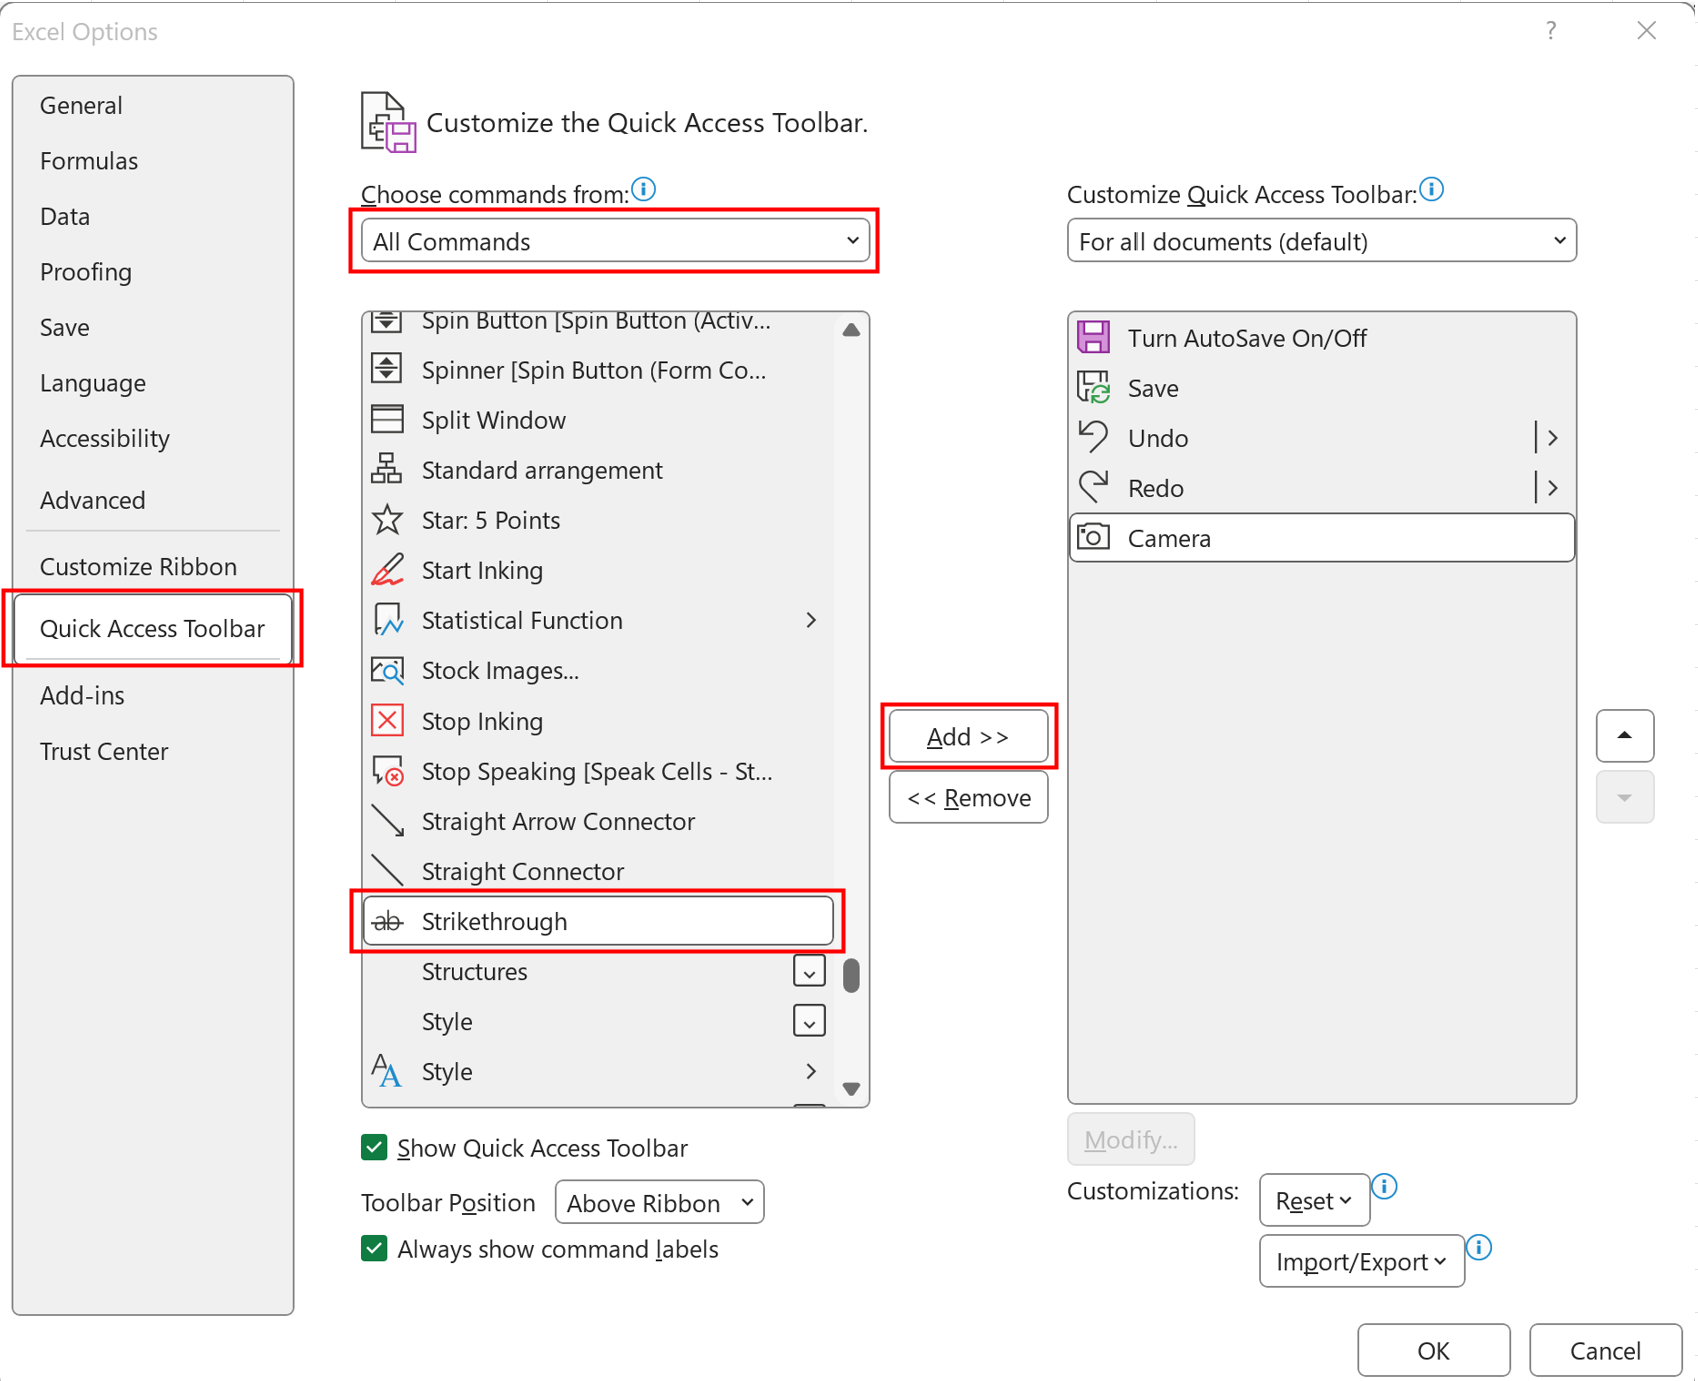Uncheck Show Quick Access Toolbar
1698x1381 pixels.
coord(374,1147)
